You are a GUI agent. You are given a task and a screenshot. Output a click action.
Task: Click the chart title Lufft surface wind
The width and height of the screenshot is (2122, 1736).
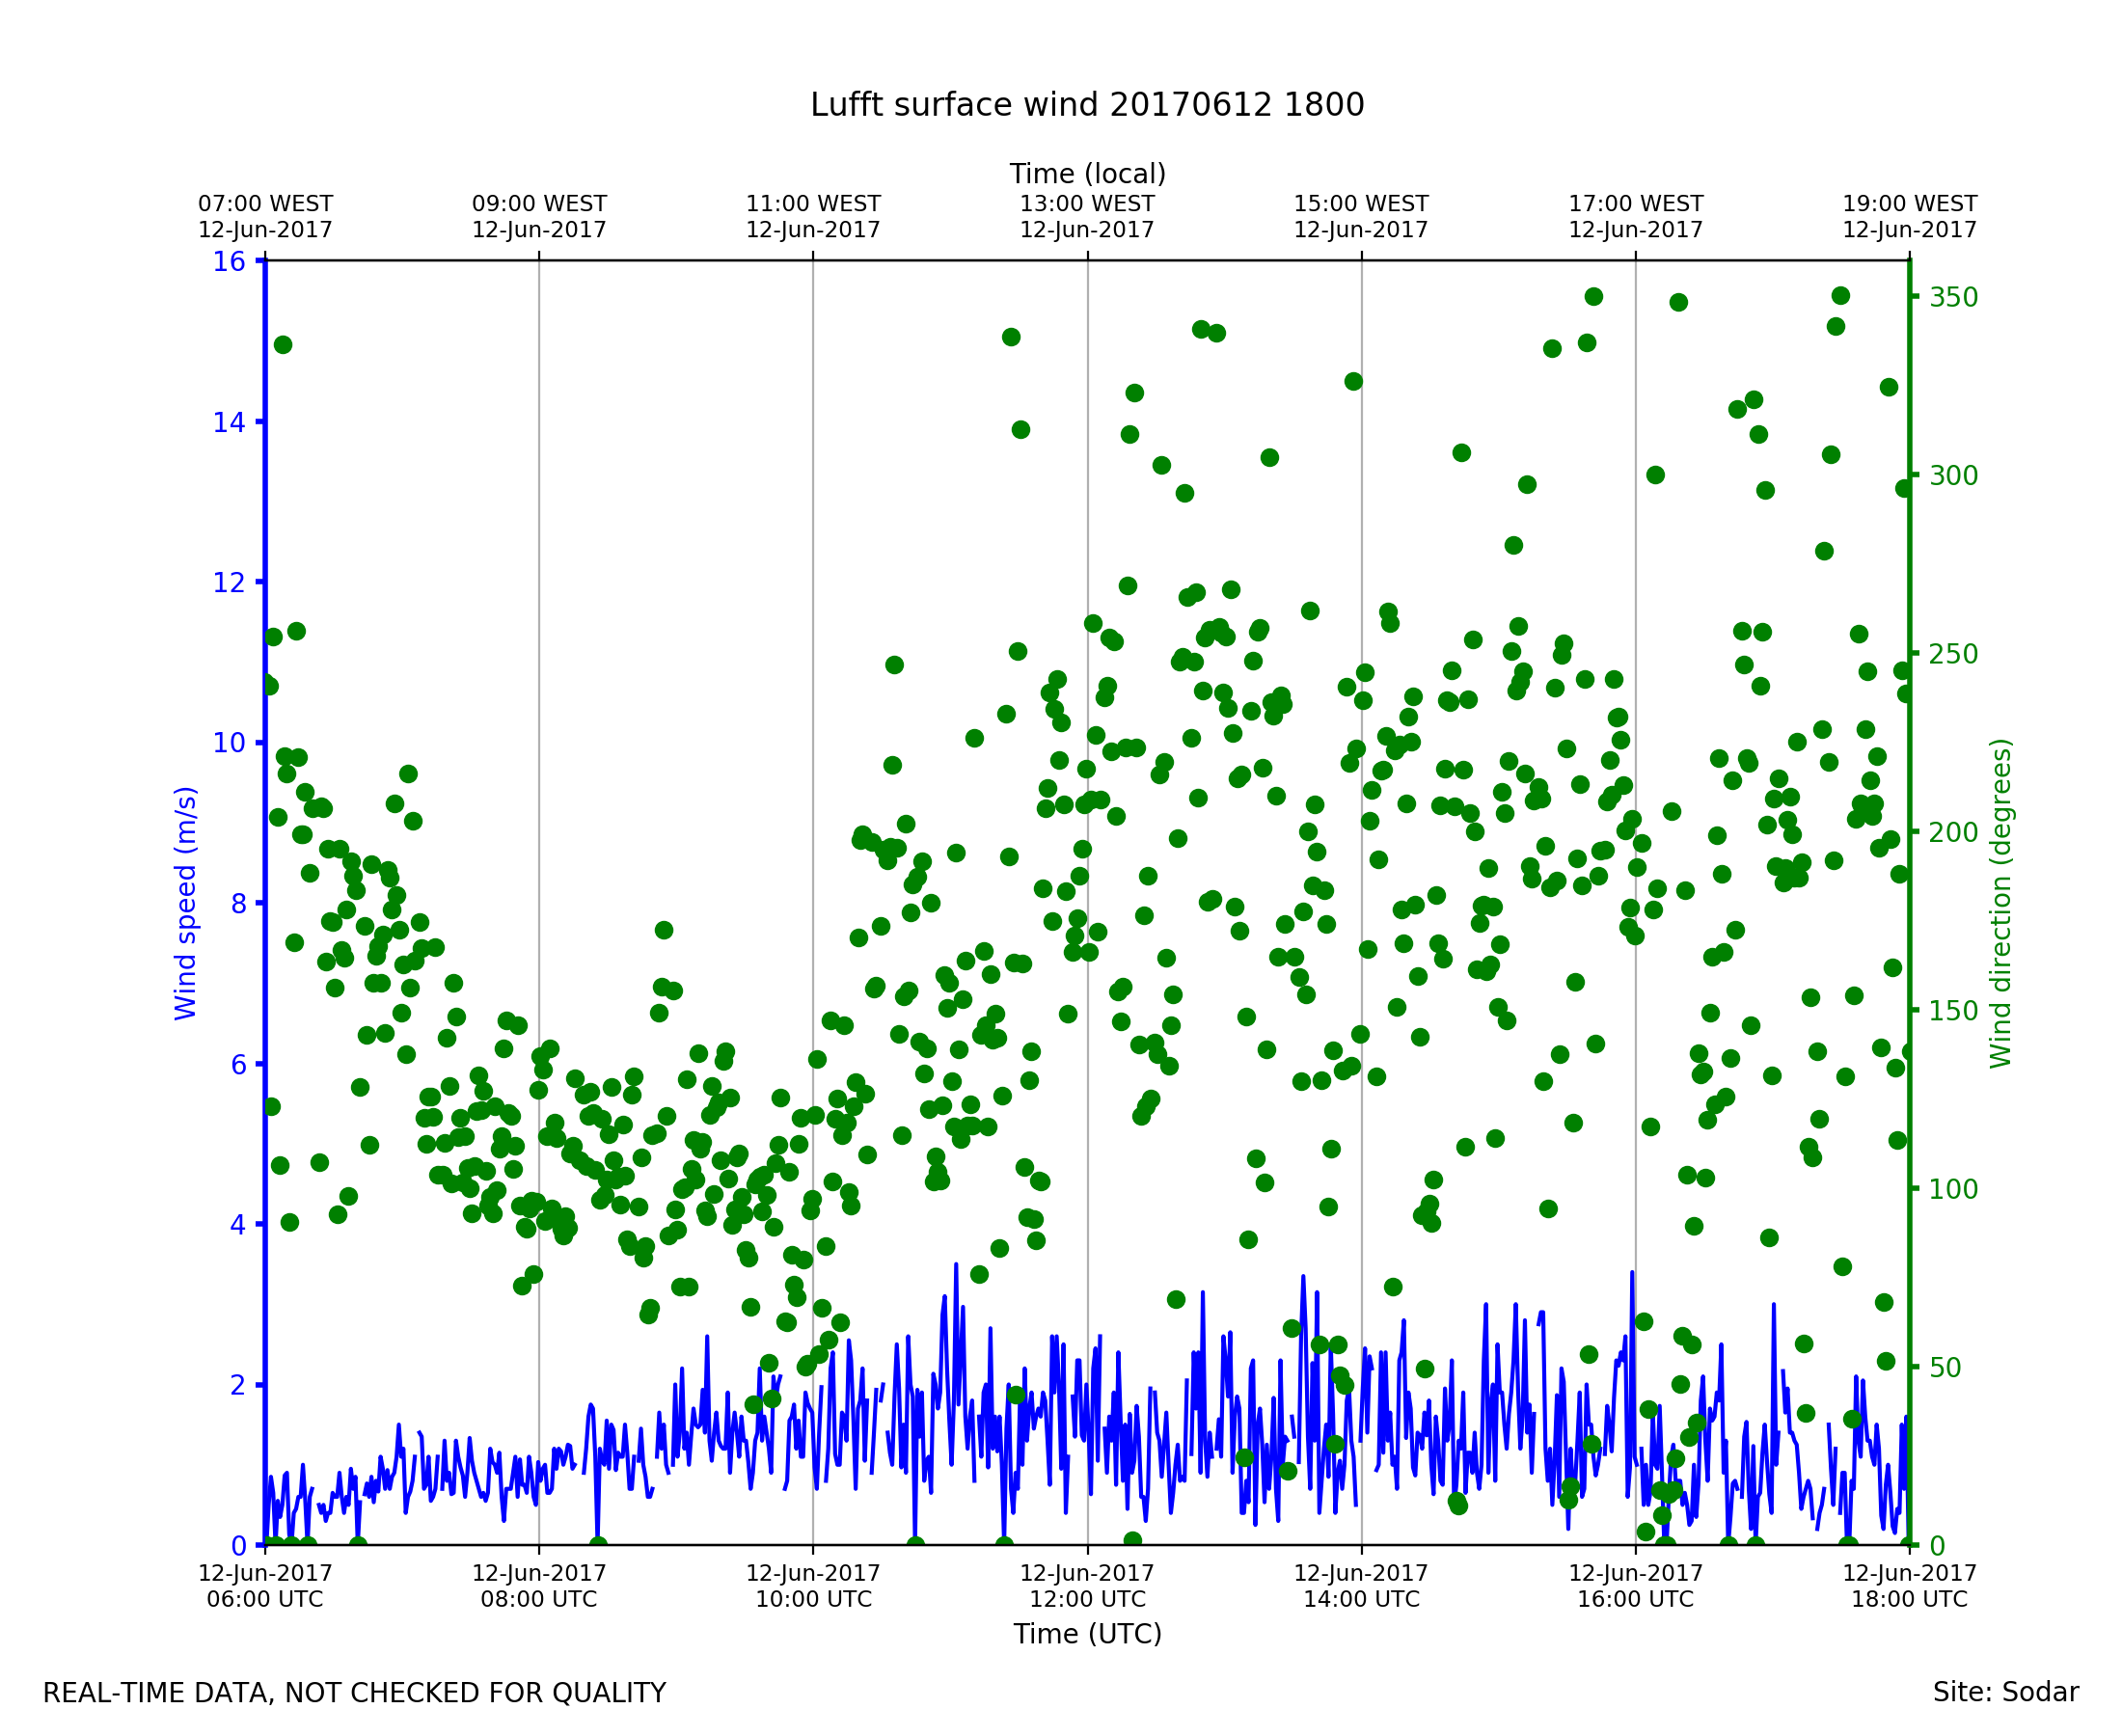[x=1087, y=106]
